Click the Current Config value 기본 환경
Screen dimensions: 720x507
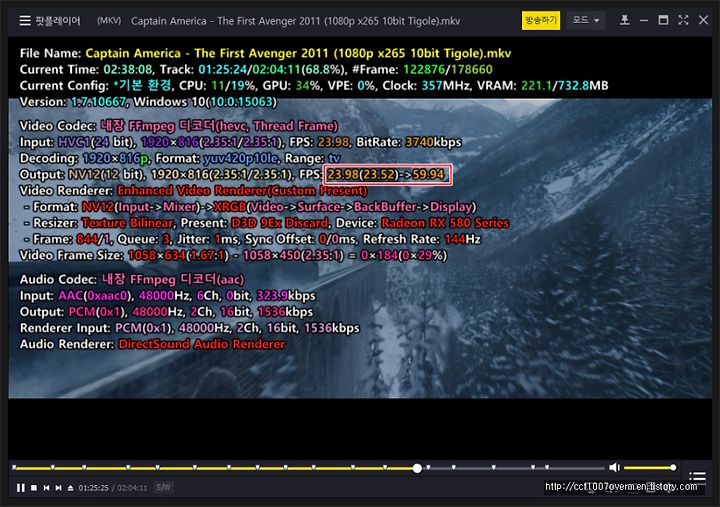point(142,85)
